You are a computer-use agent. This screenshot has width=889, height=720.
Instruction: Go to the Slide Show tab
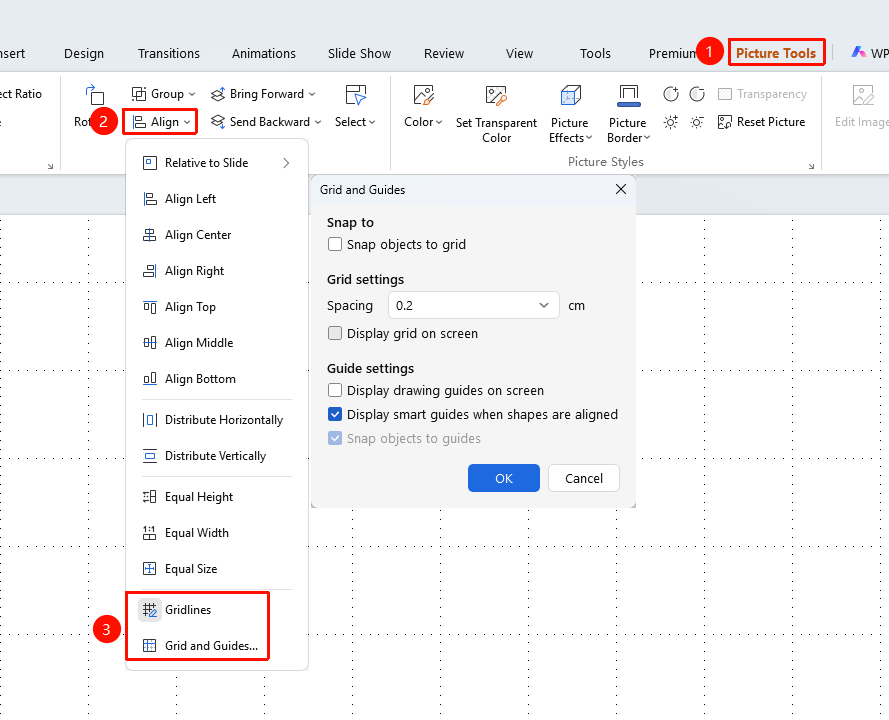(x=359, y=54)
